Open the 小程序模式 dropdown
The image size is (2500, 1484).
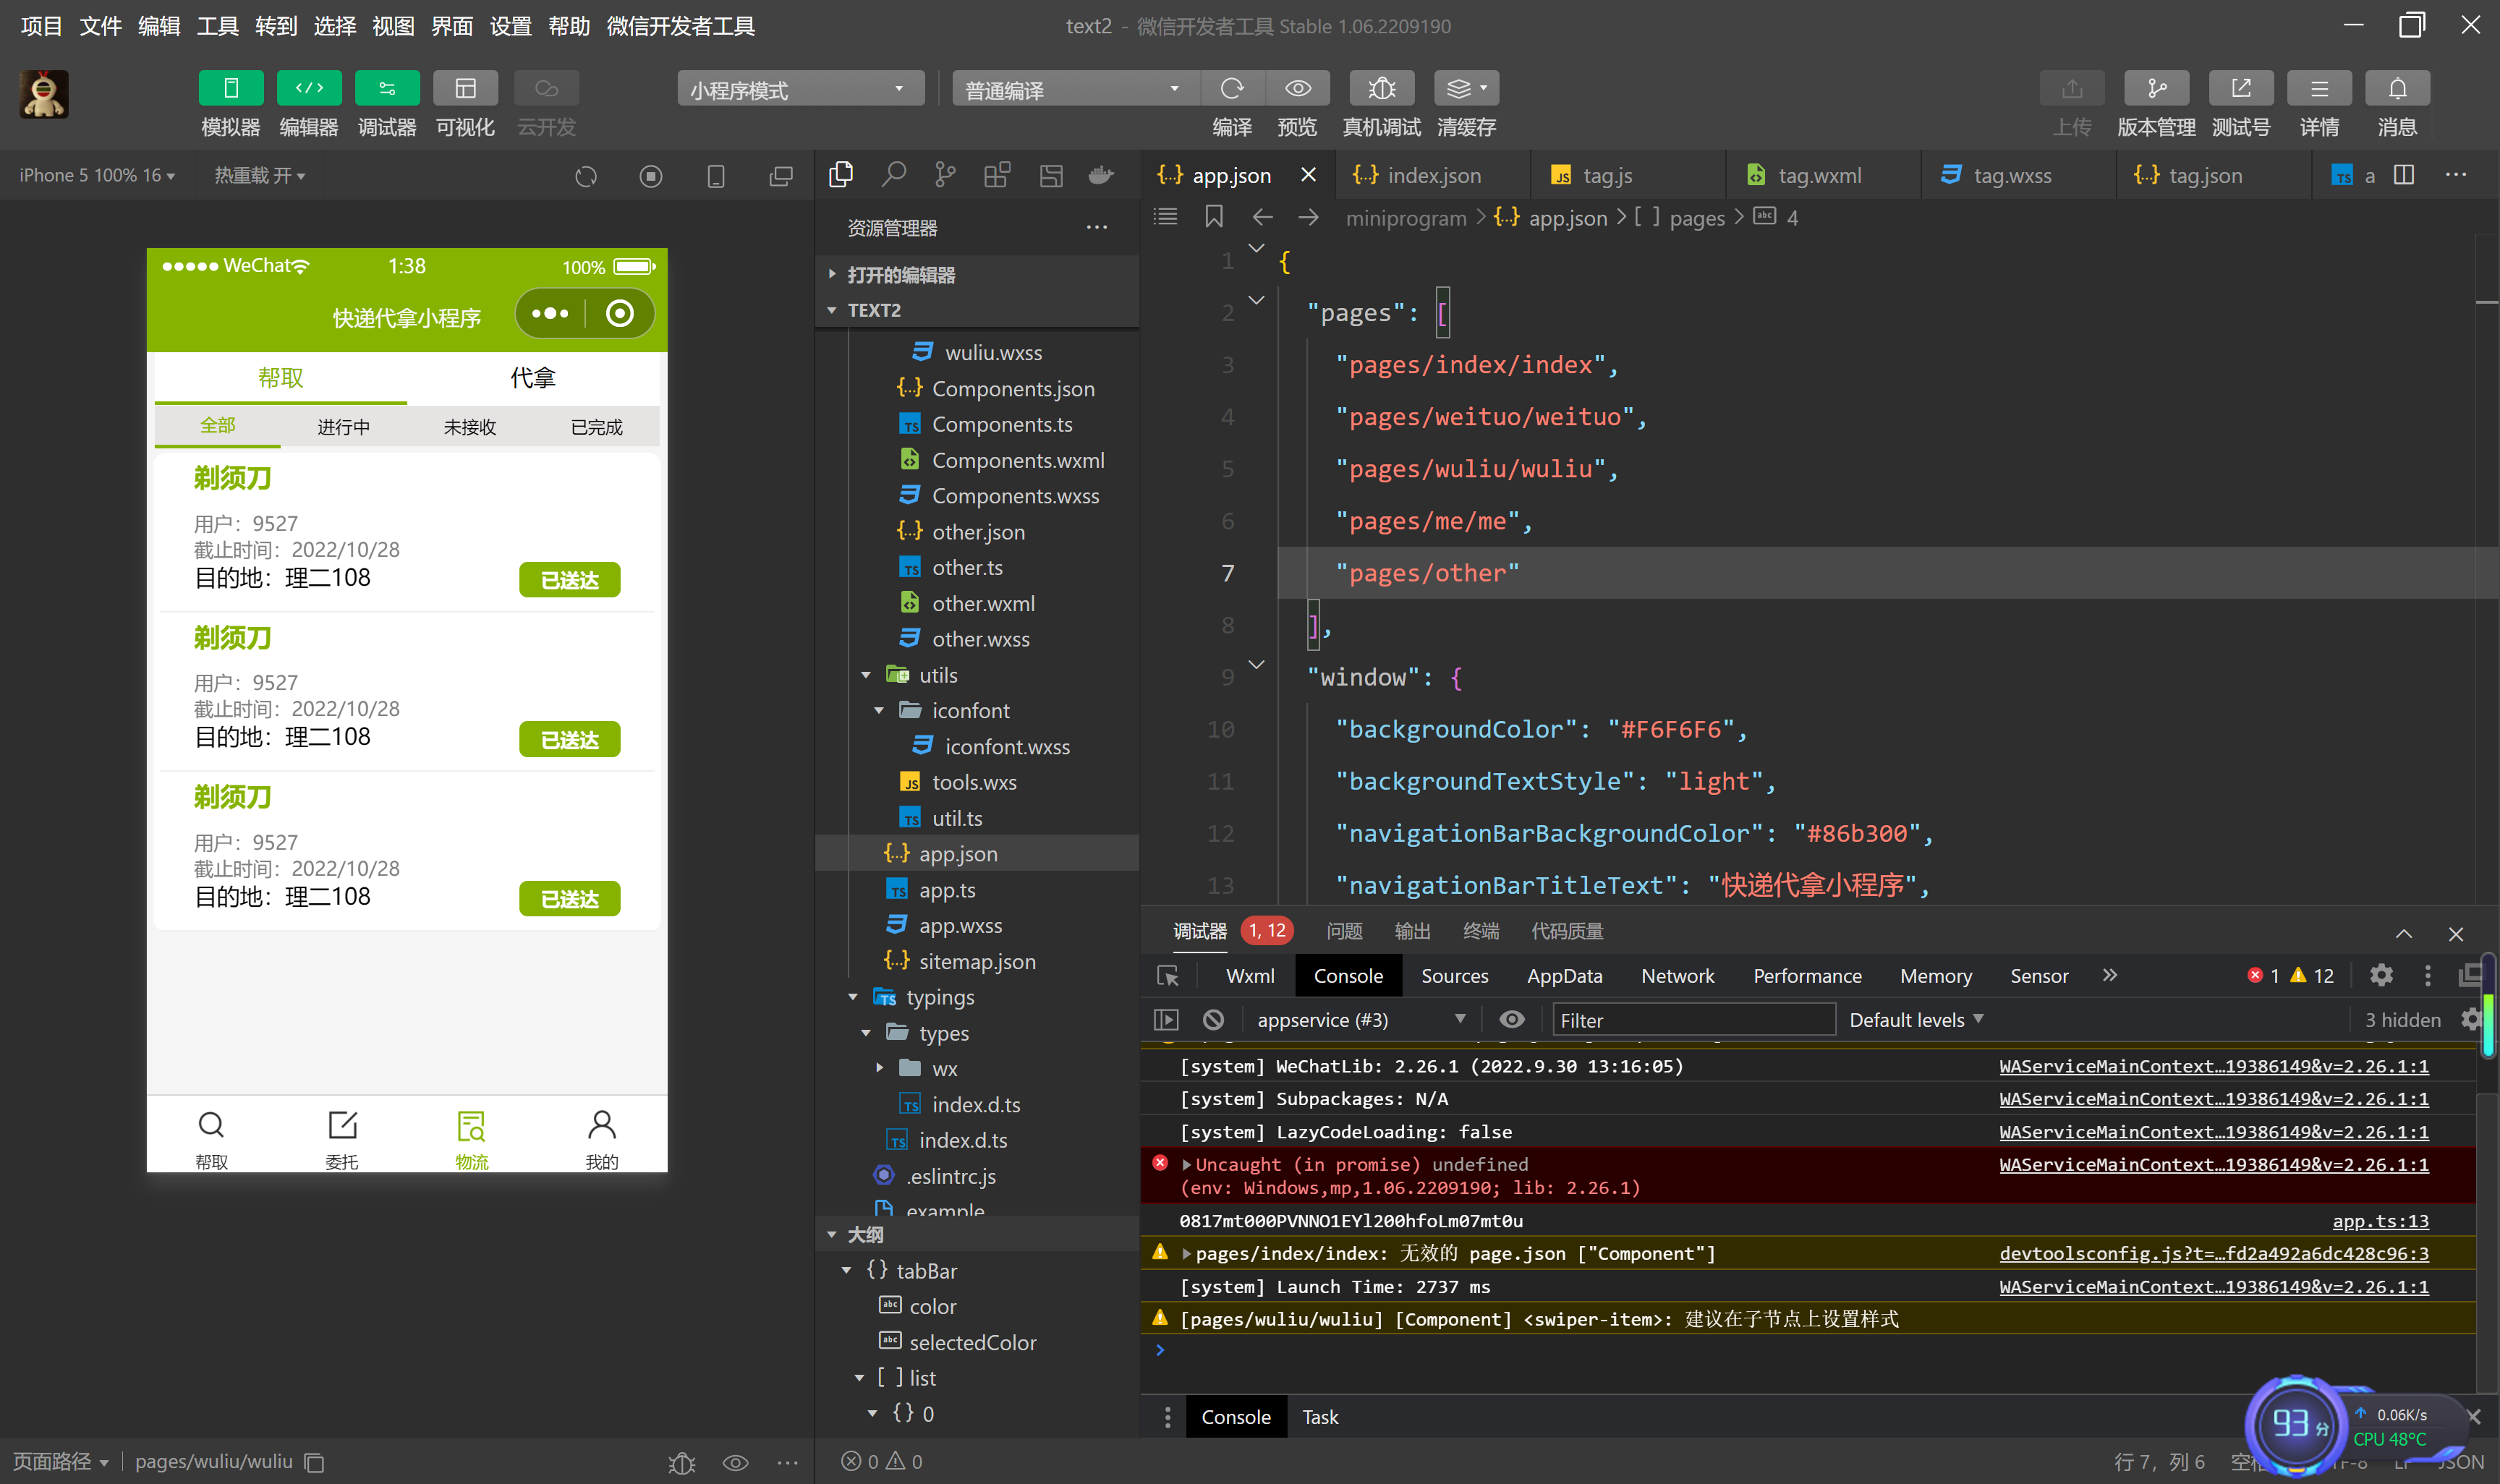pos(799,89)
